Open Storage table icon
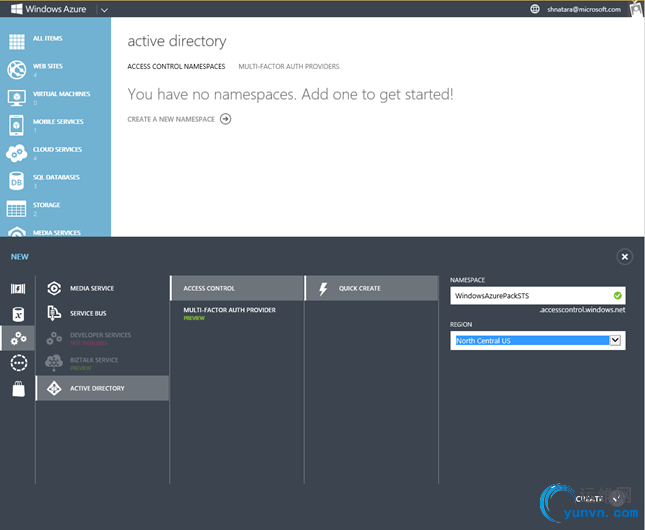 coord(16,209)
